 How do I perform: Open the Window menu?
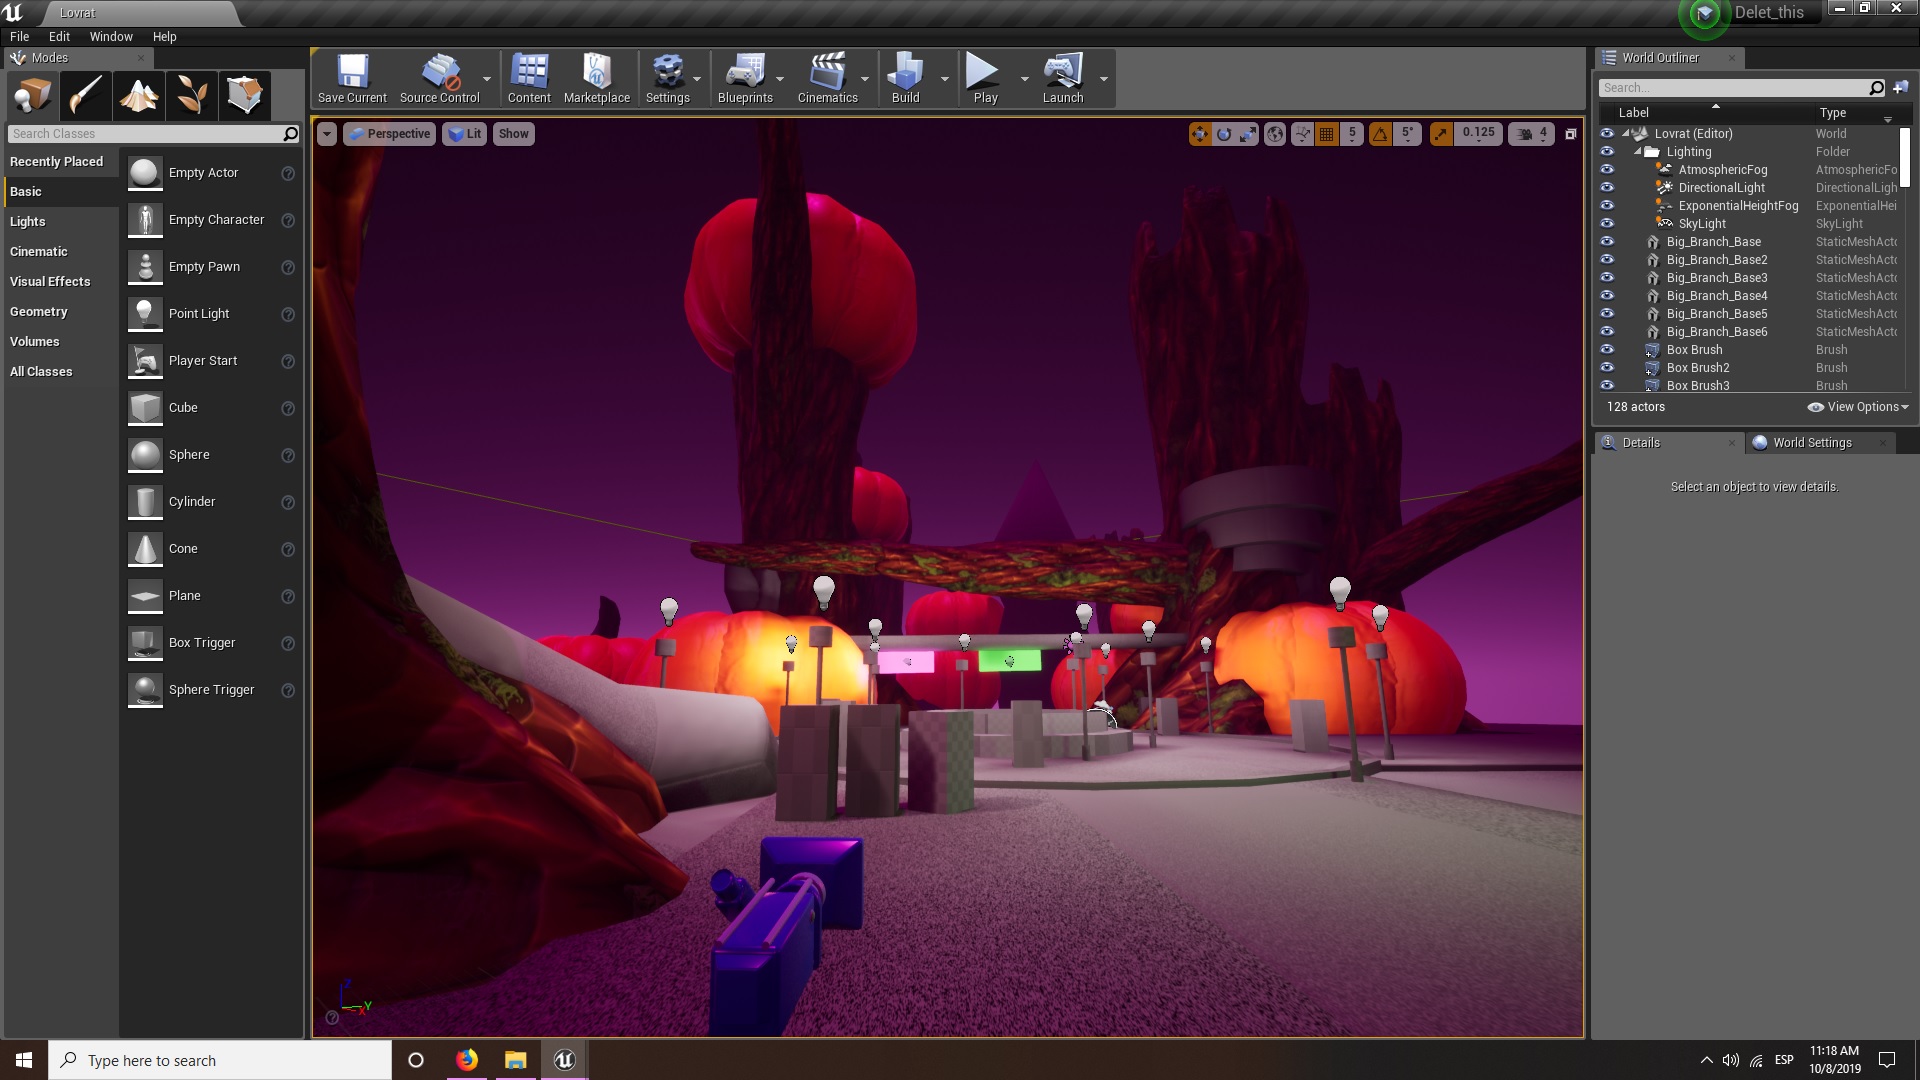pos(111,36)
